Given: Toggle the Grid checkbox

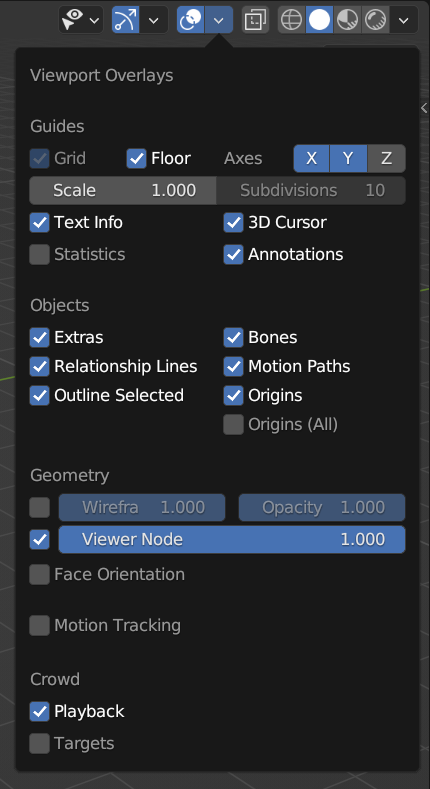Looking at the screenshot, I should point(39,159).
